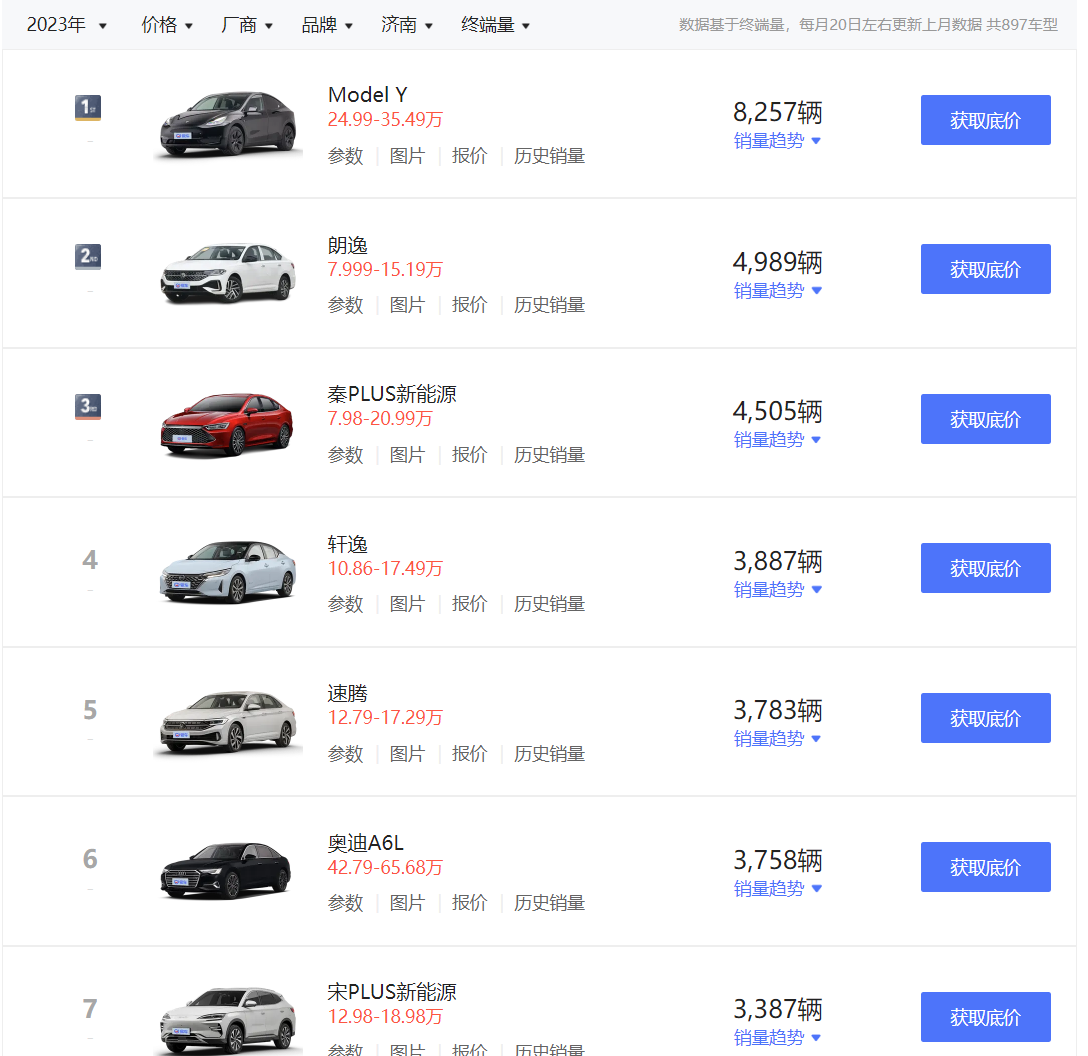Open 图片 link for 轩逸
1088x1056 pixels.
coord(407,604)
